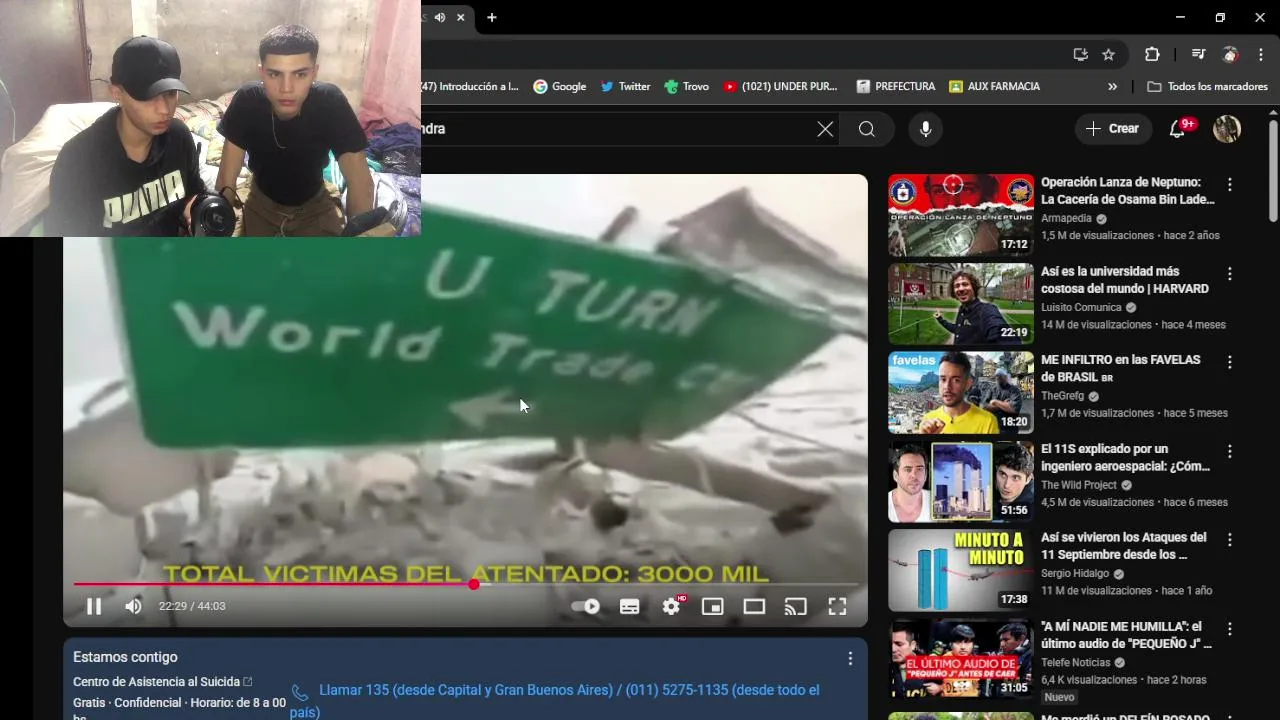The height and width of the screenshot is (720, 1280).
Task: Switch to theater mode
Action: tap(754, 606)
